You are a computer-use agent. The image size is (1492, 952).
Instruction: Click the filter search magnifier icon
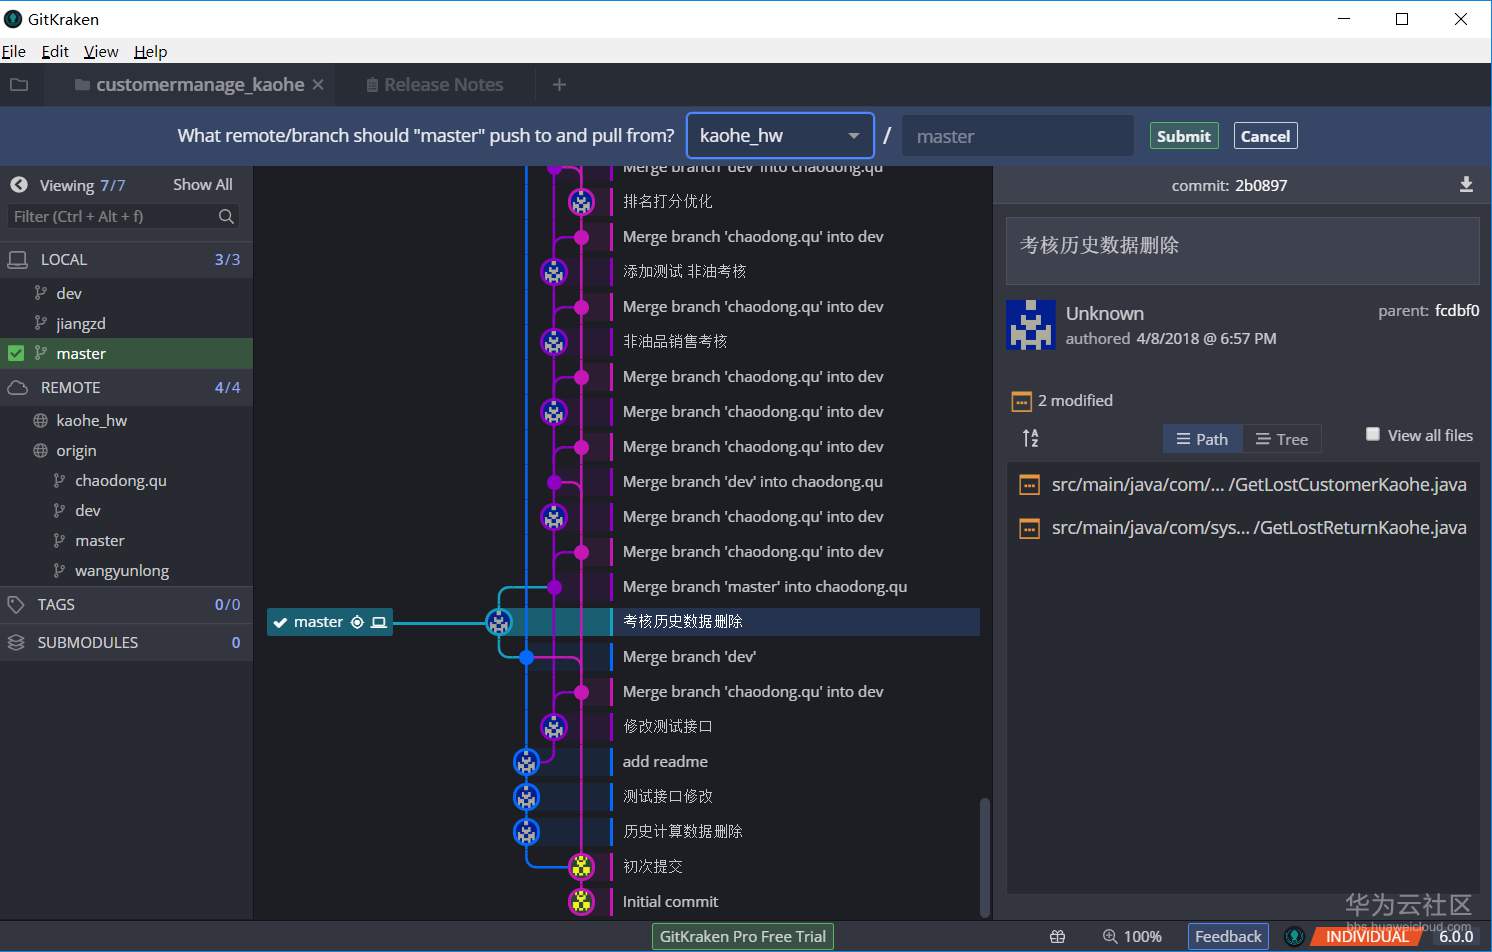click(x=226, y=216)
